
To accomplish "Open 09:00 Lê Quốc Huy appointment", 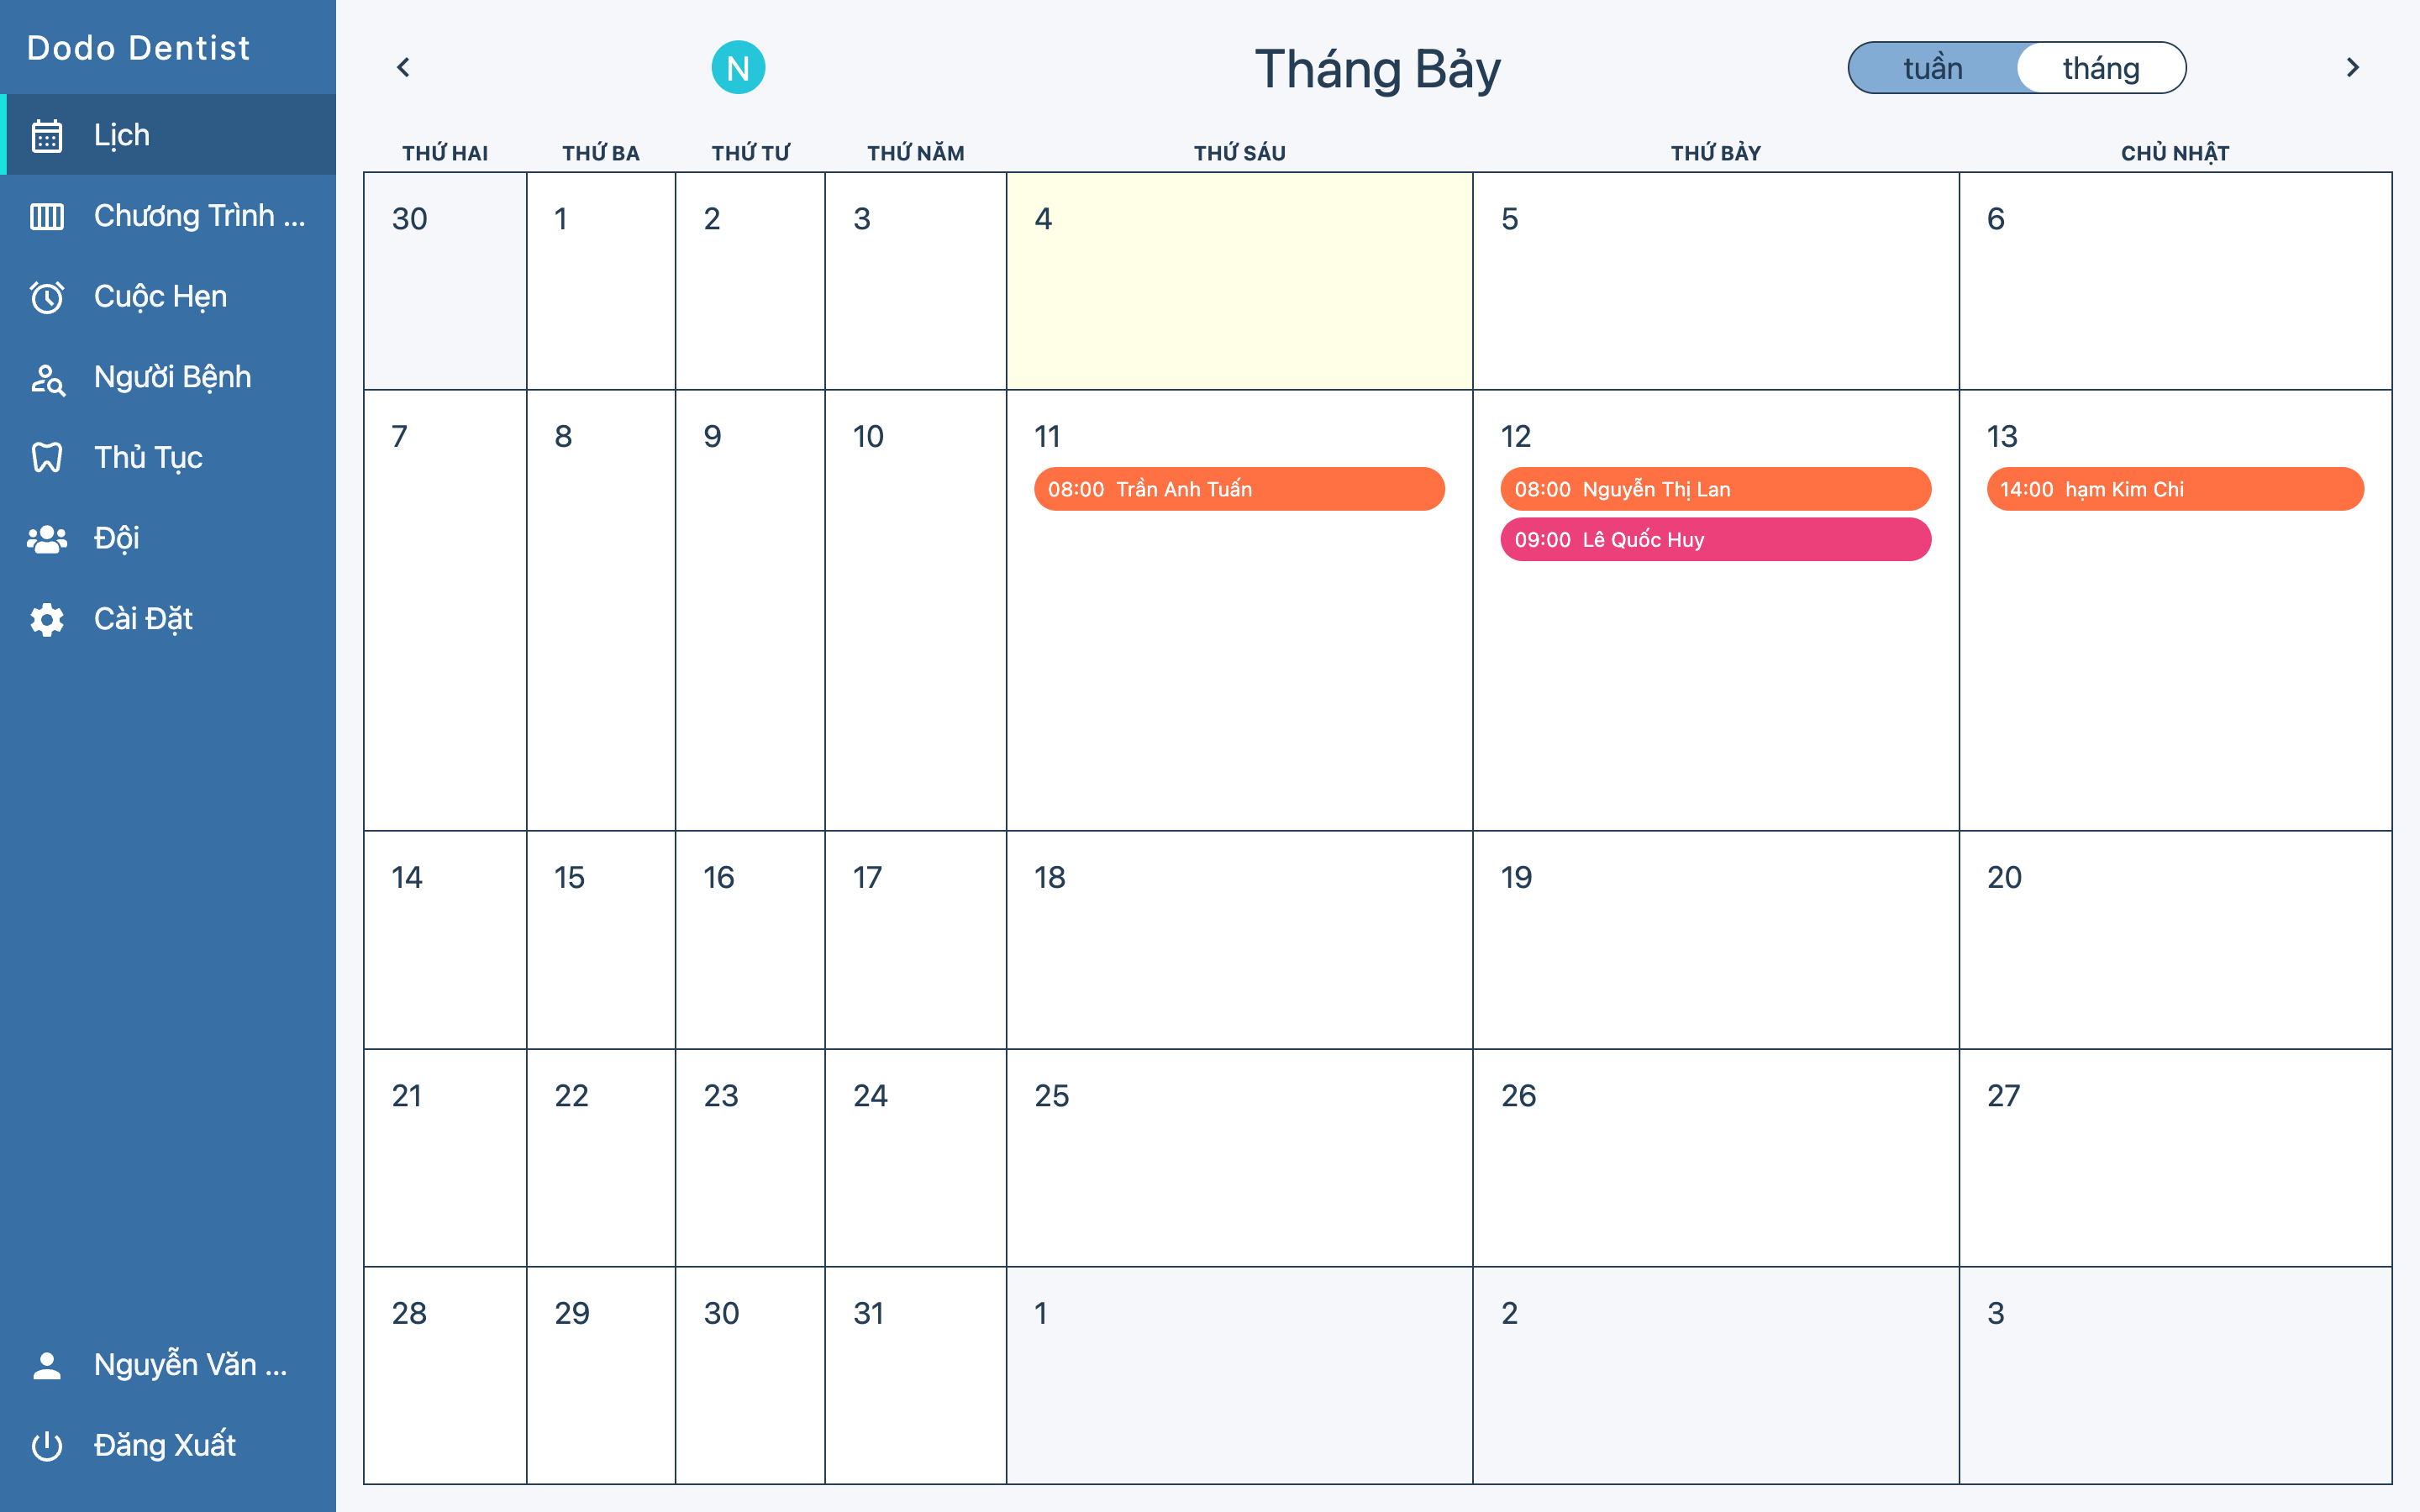I will point(1715,540).
